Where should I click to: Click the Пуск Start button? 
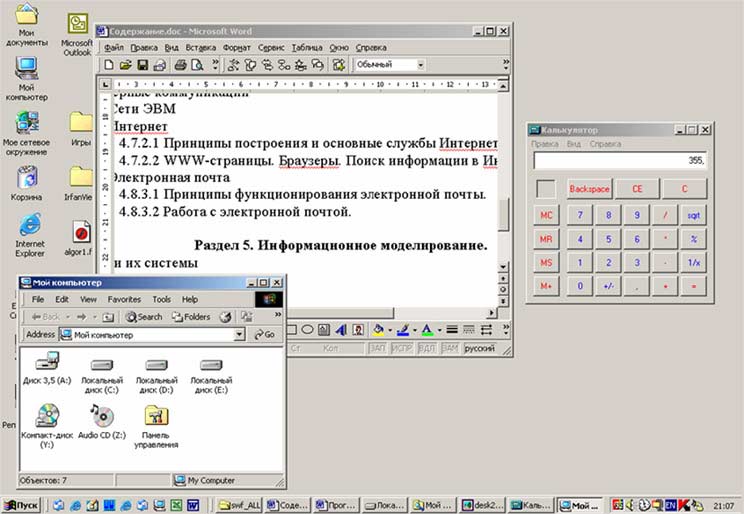pyautogui.click(x=21, y=505)
